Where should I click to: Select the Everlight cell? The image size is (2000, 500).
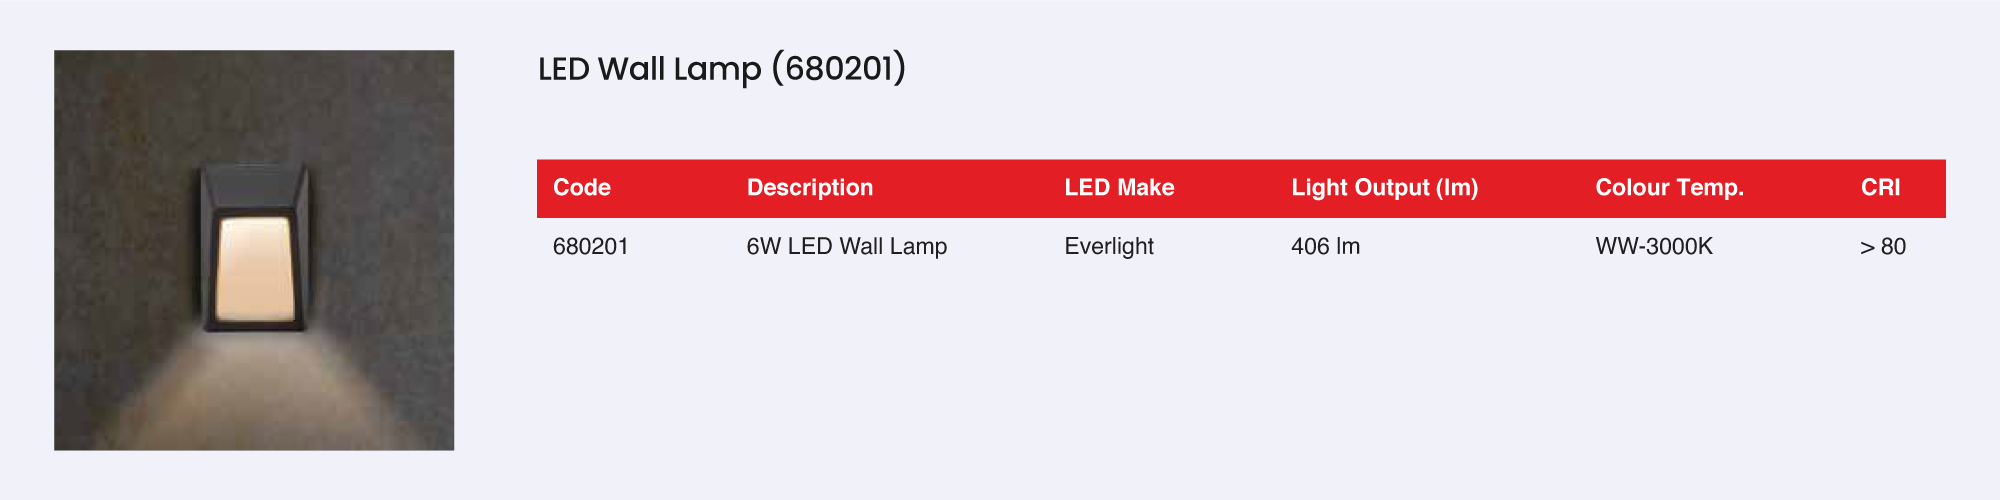click(x=1109, y=247)
